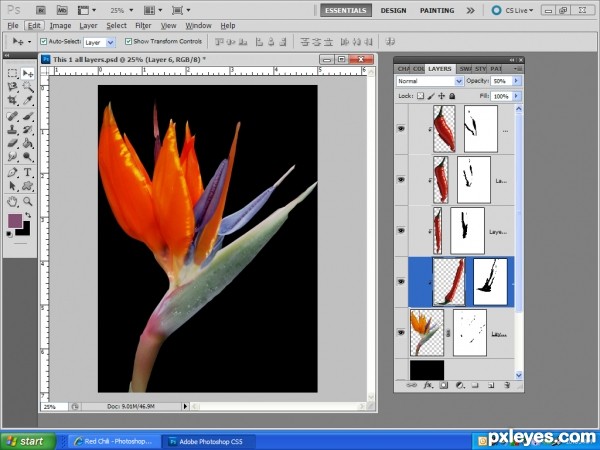This screenshot has width=600, height=450.
Task: Create new adjustment layer icon
Action: [x=460, y=385]
